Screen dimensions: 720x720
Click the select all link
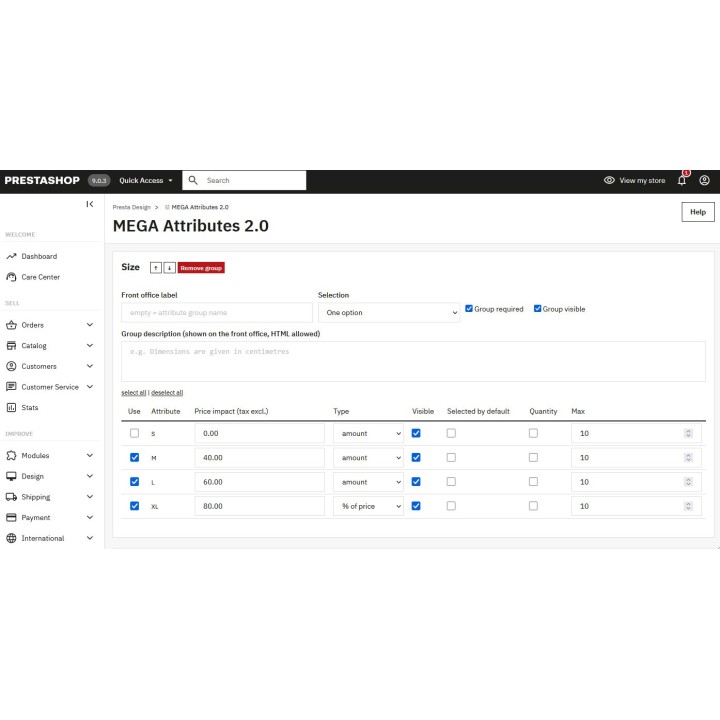134,393
